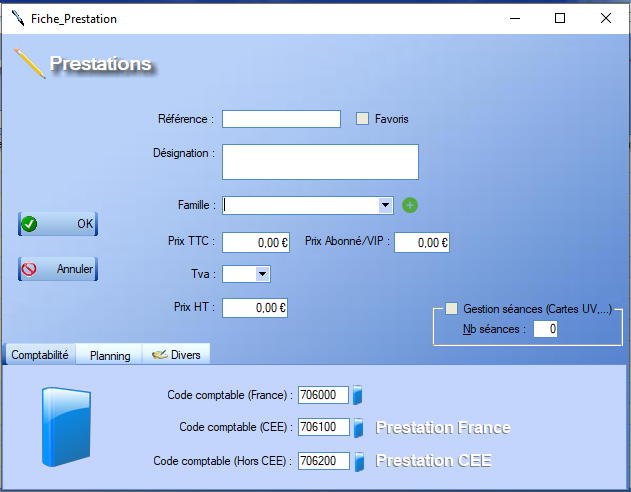Click the green plus icon beside Famille

pyautogui.click(x=410, y=205)
